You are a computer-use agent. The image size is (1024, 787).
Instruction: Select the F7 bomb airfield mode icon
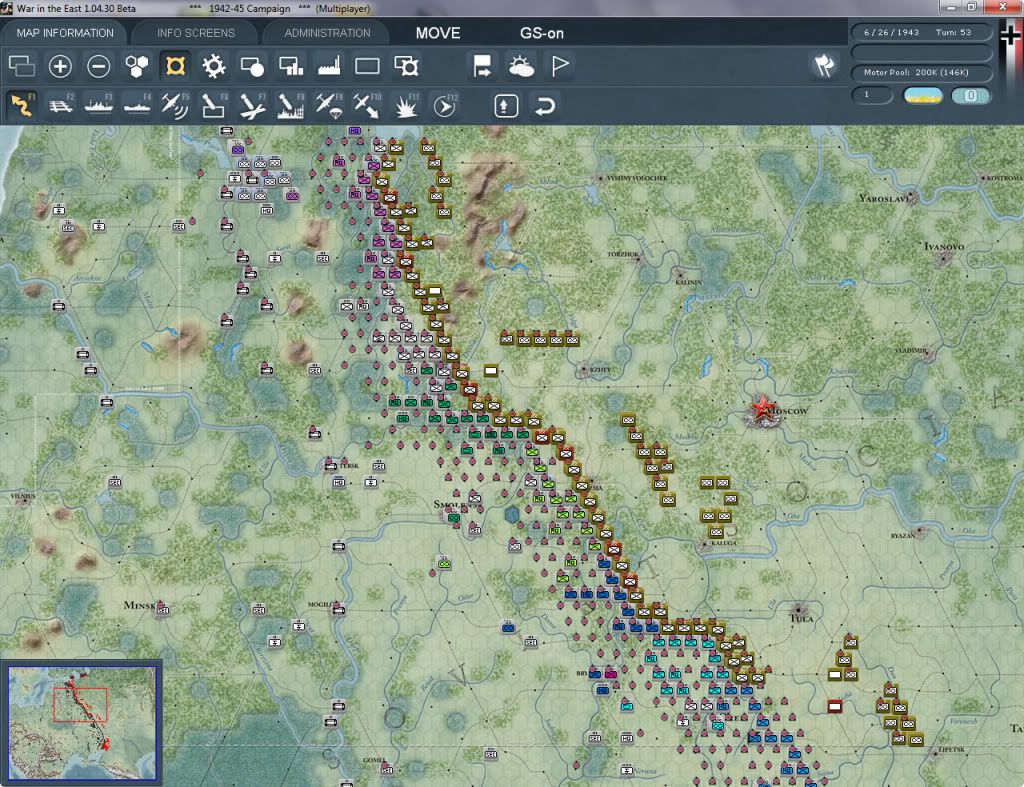pos(252,105)
